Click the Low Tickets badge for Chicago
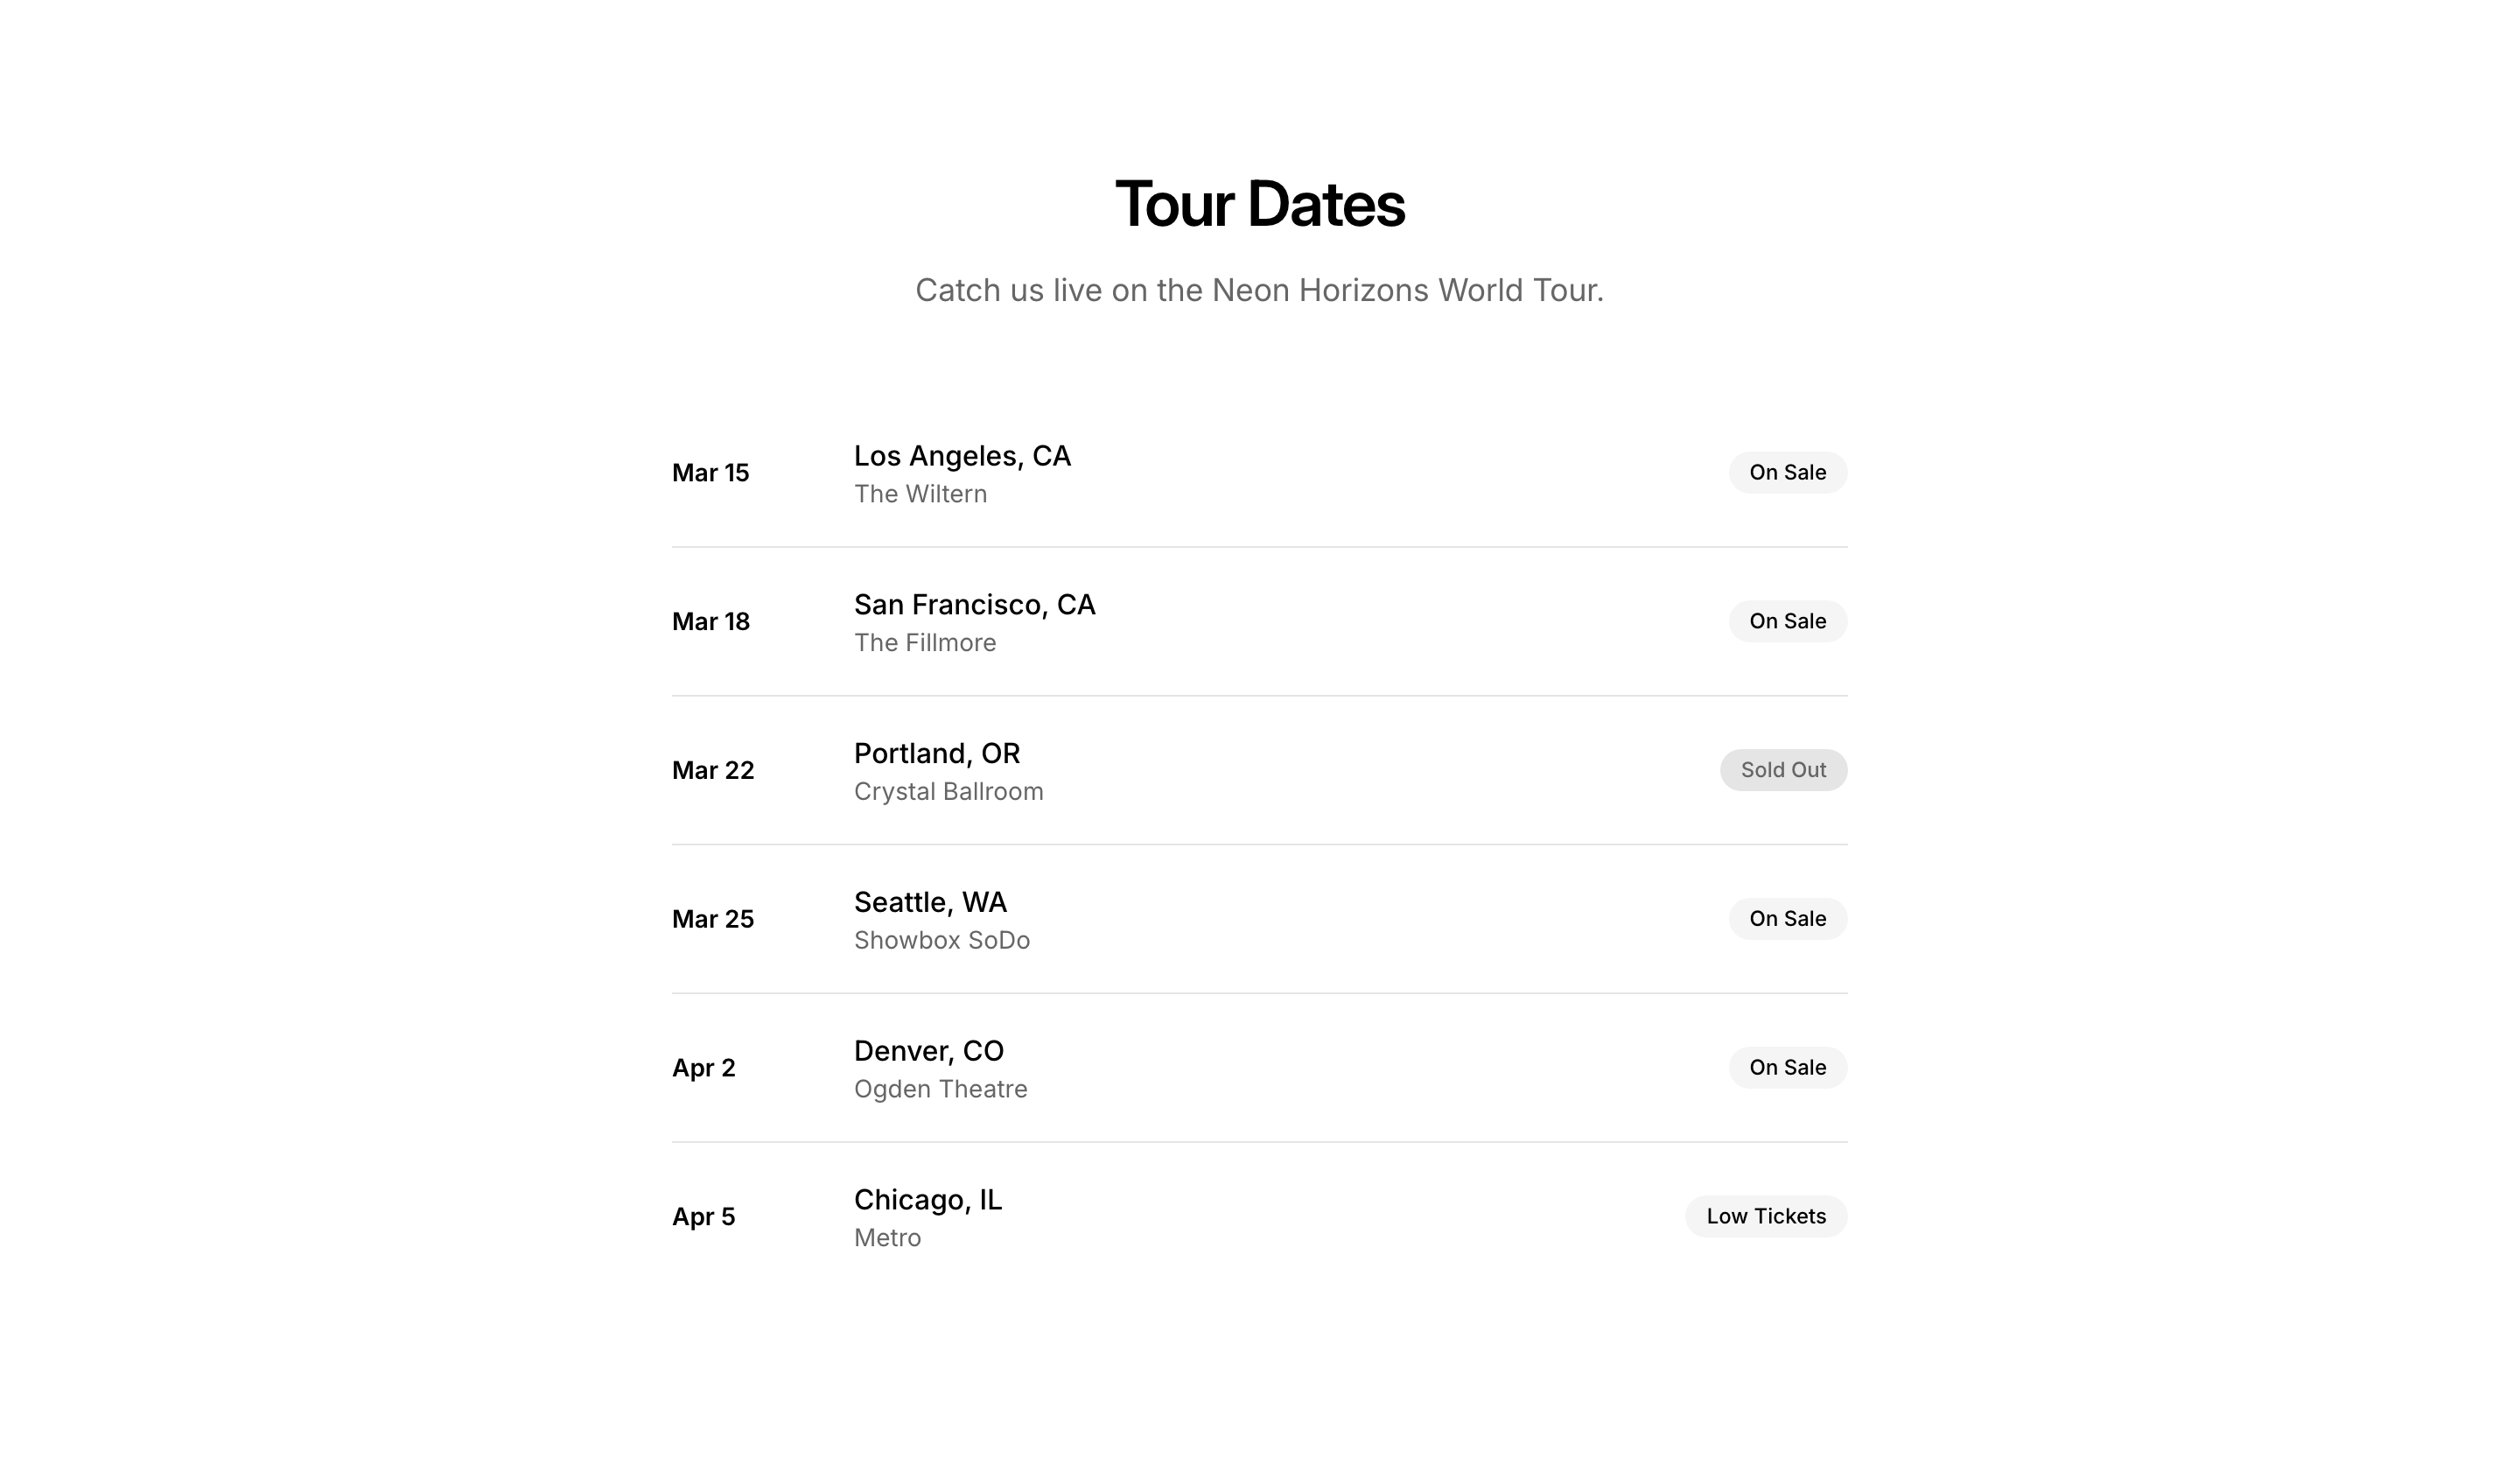Image resolution: width=2520 pixels, height=1458 pixels. tap(1765, 1216)
